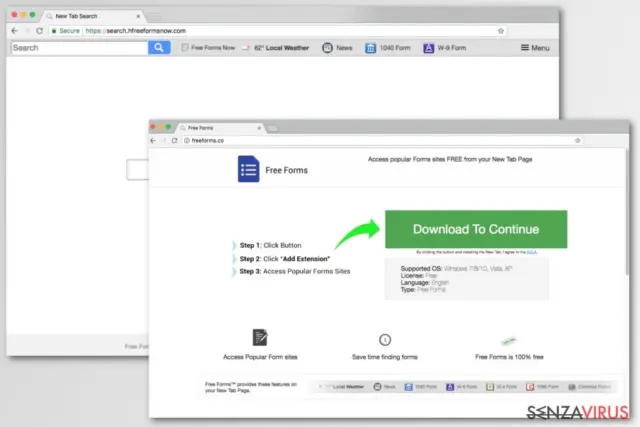The height and width of the screenshot is (427, 640).
Task: Select the New Tab Search tab
Action: pos(92,16)
